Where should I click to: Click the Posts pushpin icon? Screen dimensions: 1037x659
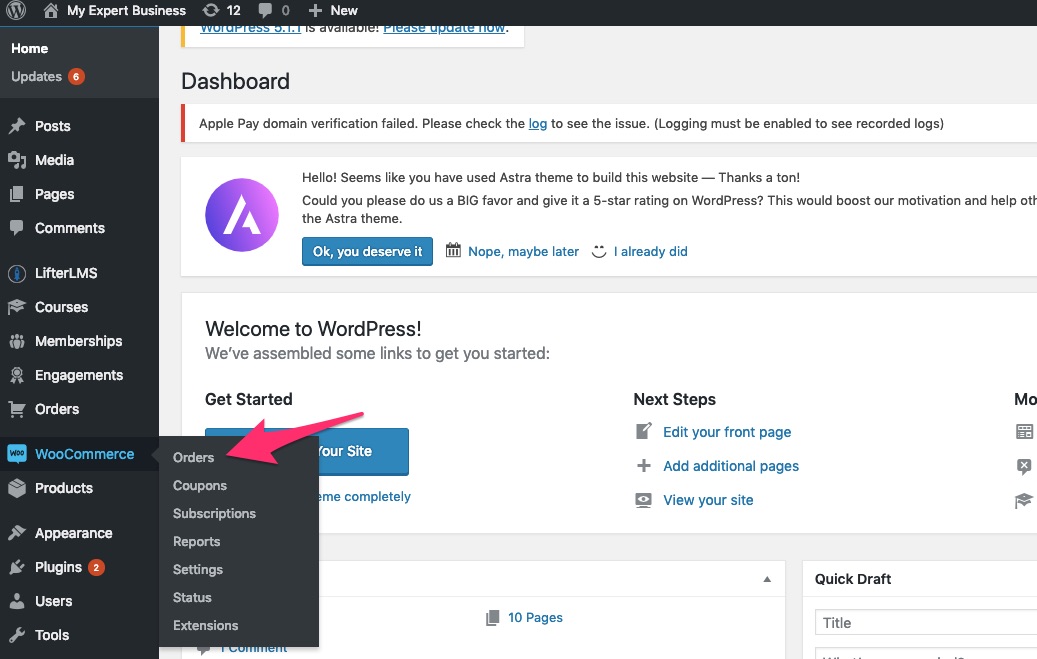point(17,126)
